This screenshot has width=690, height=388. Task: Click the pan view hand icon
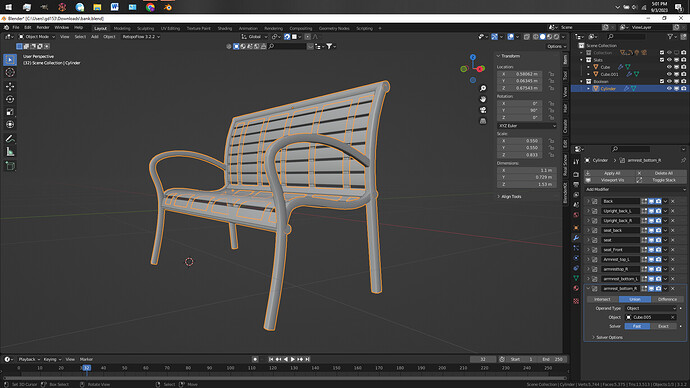pyautogui.click(x=483, y=99)
